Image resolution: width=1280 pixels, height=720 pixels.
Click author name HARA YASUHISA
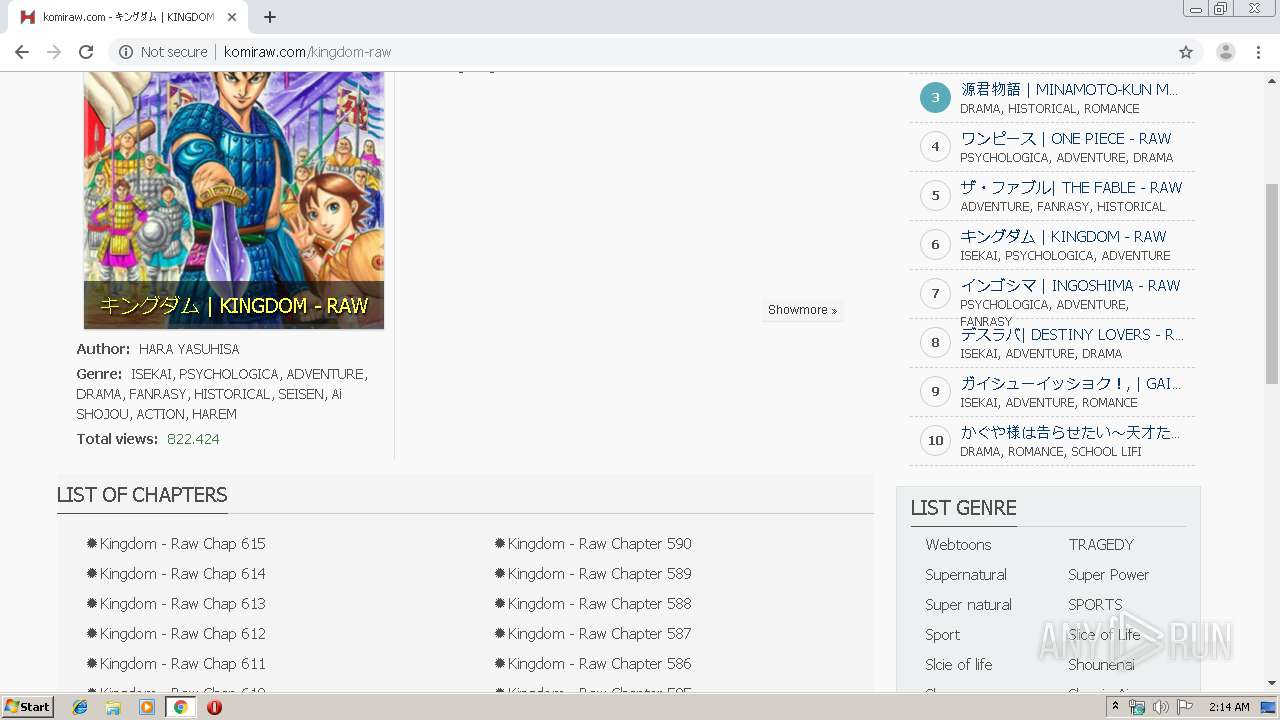[x=189, y=349]
